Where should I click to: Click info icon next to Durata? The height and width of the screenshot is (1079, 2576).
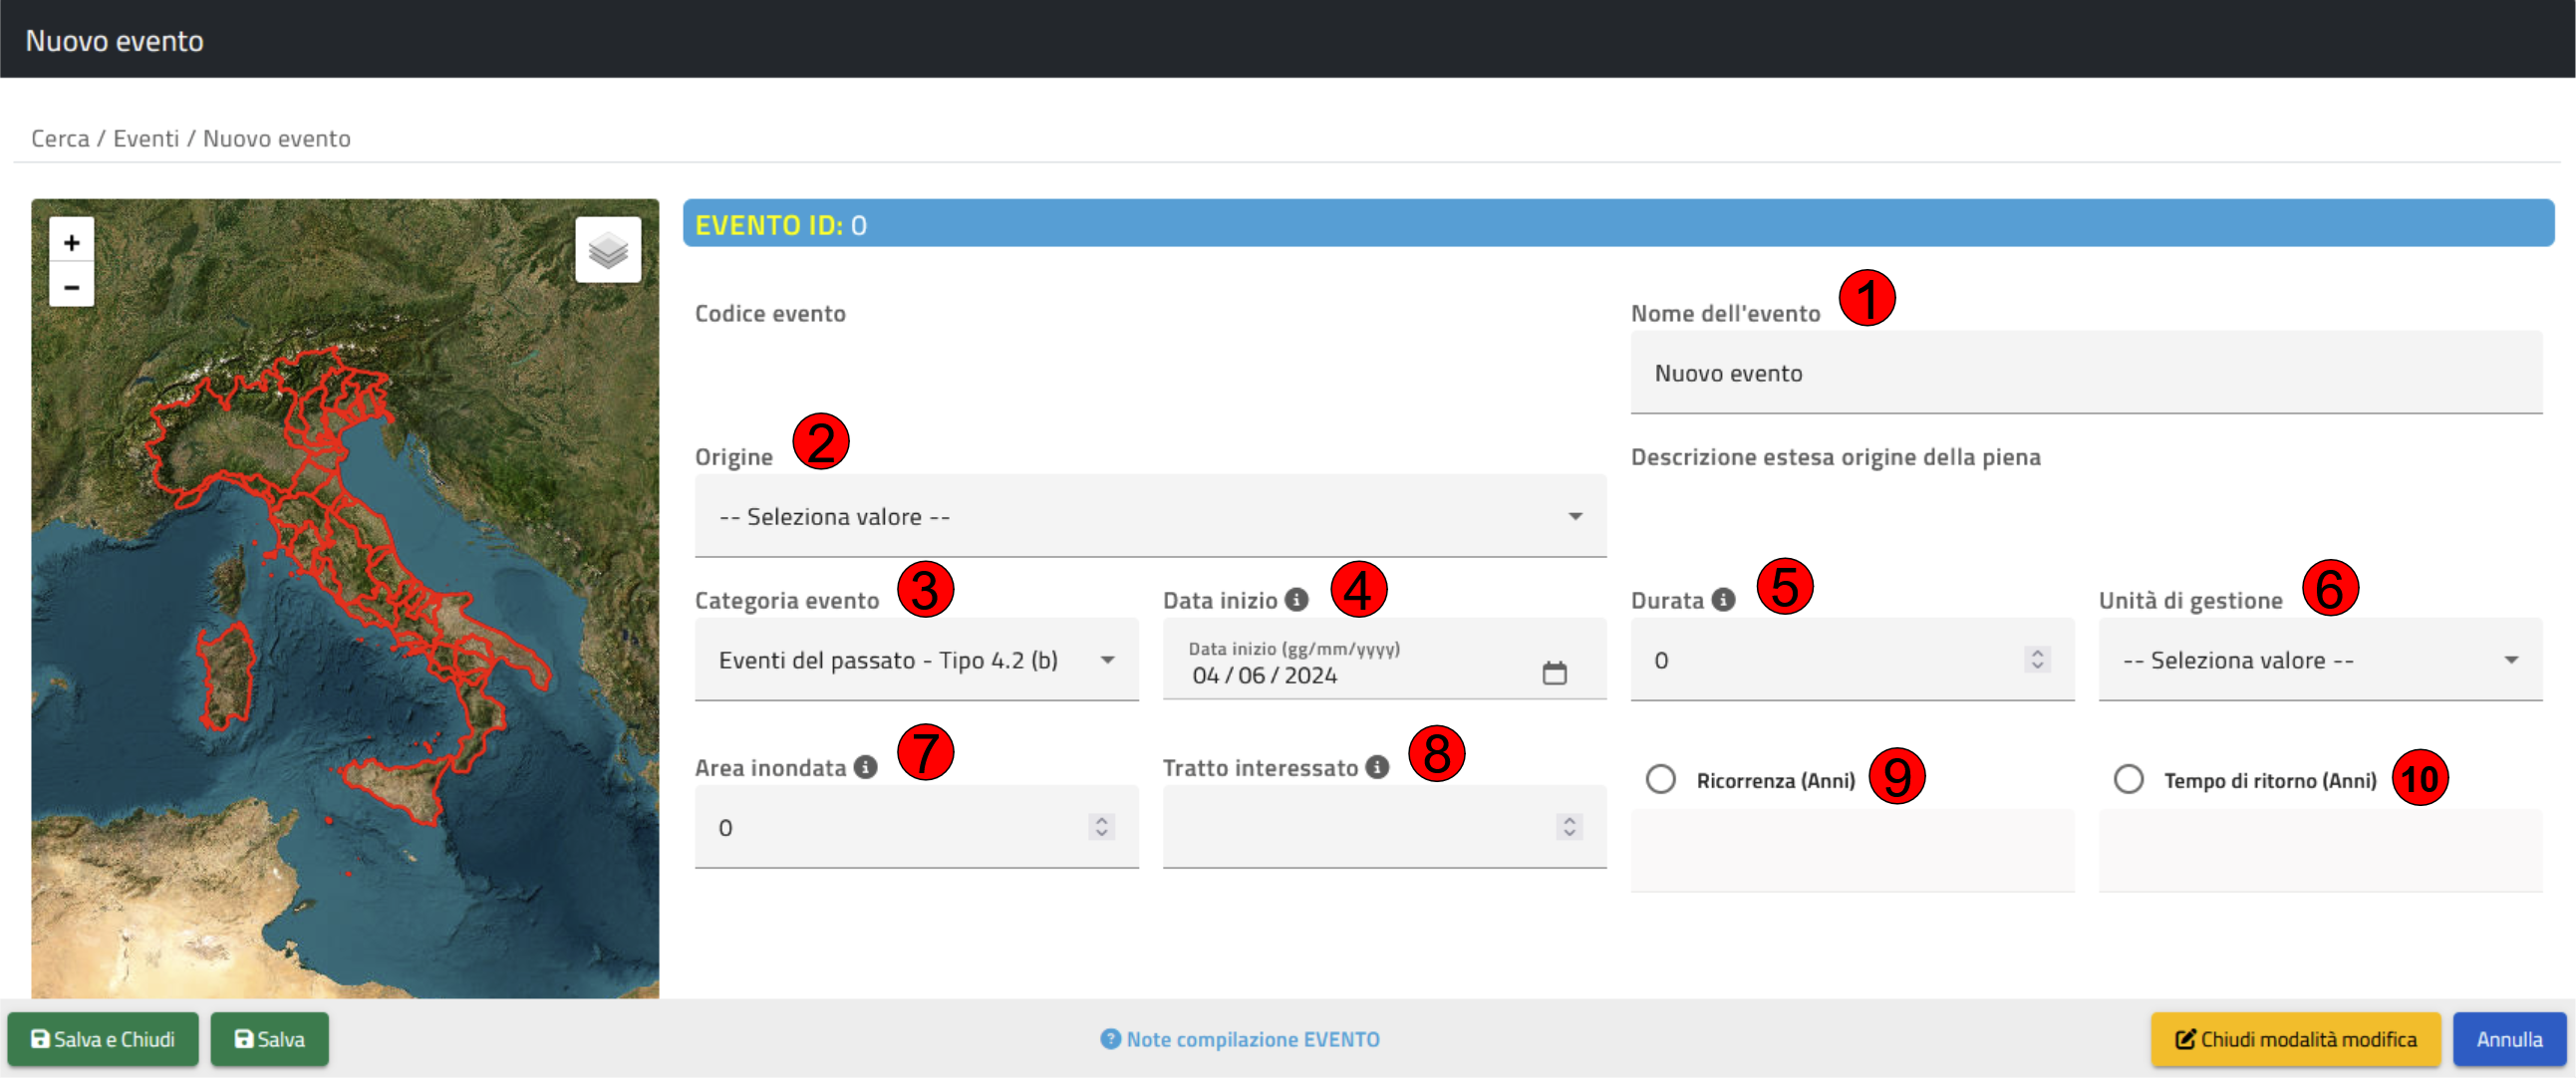[1723, 599]
